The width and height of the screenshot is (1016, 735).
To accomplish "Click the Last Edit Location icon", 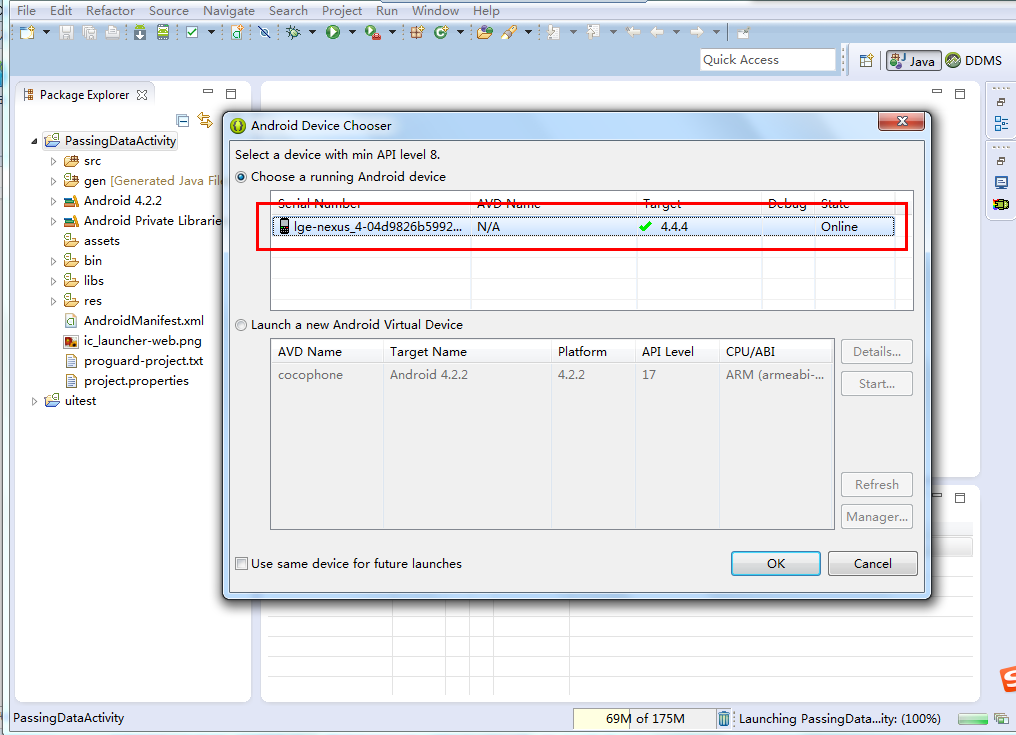I will (634, 32).
